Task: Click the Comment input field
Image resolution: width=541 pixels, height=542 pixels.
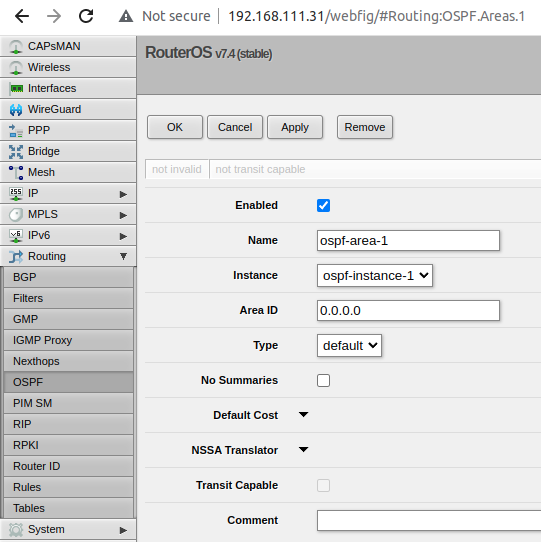Action: (x=429, y=520)
